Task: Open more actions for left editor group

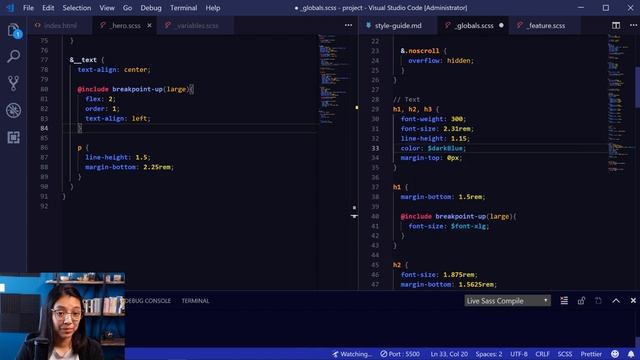Action: (x=348, y=25)
